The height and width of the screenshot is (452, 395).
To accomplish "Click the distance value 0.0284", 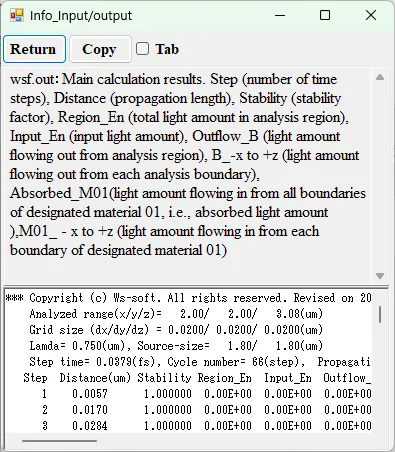I will point(90,426).
